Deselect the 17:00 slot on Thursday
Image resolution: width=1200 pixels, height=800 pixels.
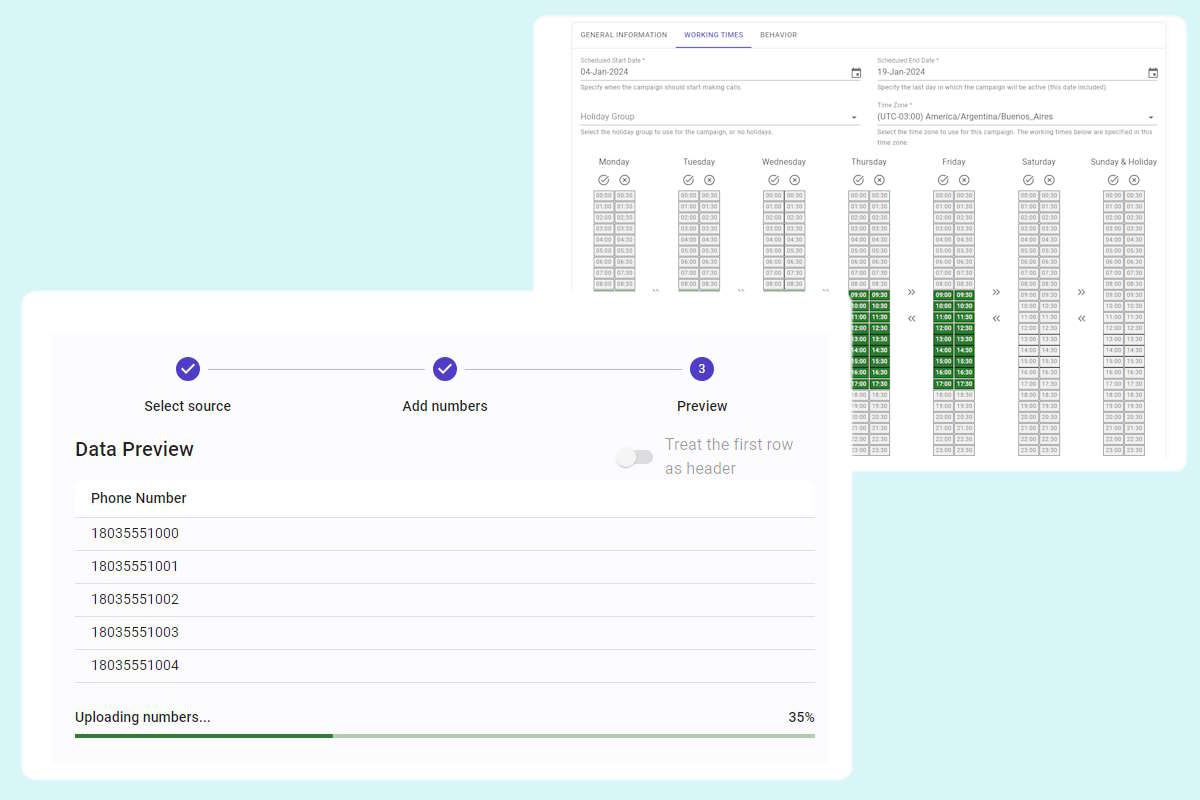click(x=860, y=382)
